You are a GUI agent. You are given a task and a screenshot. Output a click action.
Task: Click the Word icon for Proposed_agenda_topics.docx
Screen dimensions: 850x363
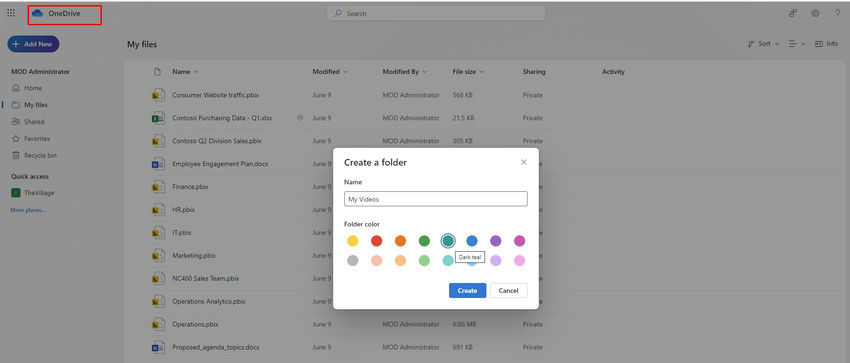(158, 347)
